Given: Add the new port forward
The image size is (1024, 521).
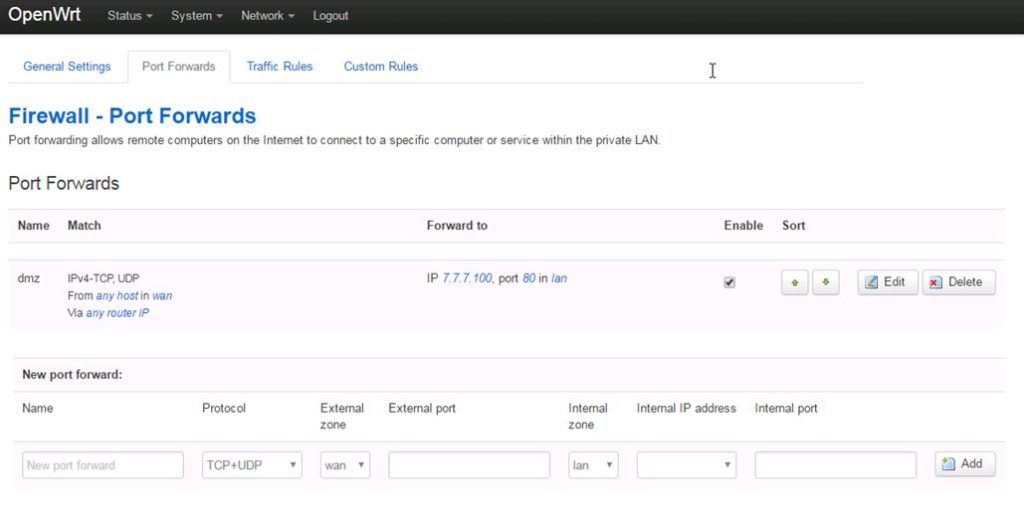Looking at the screenshot, I should point(964,464).
